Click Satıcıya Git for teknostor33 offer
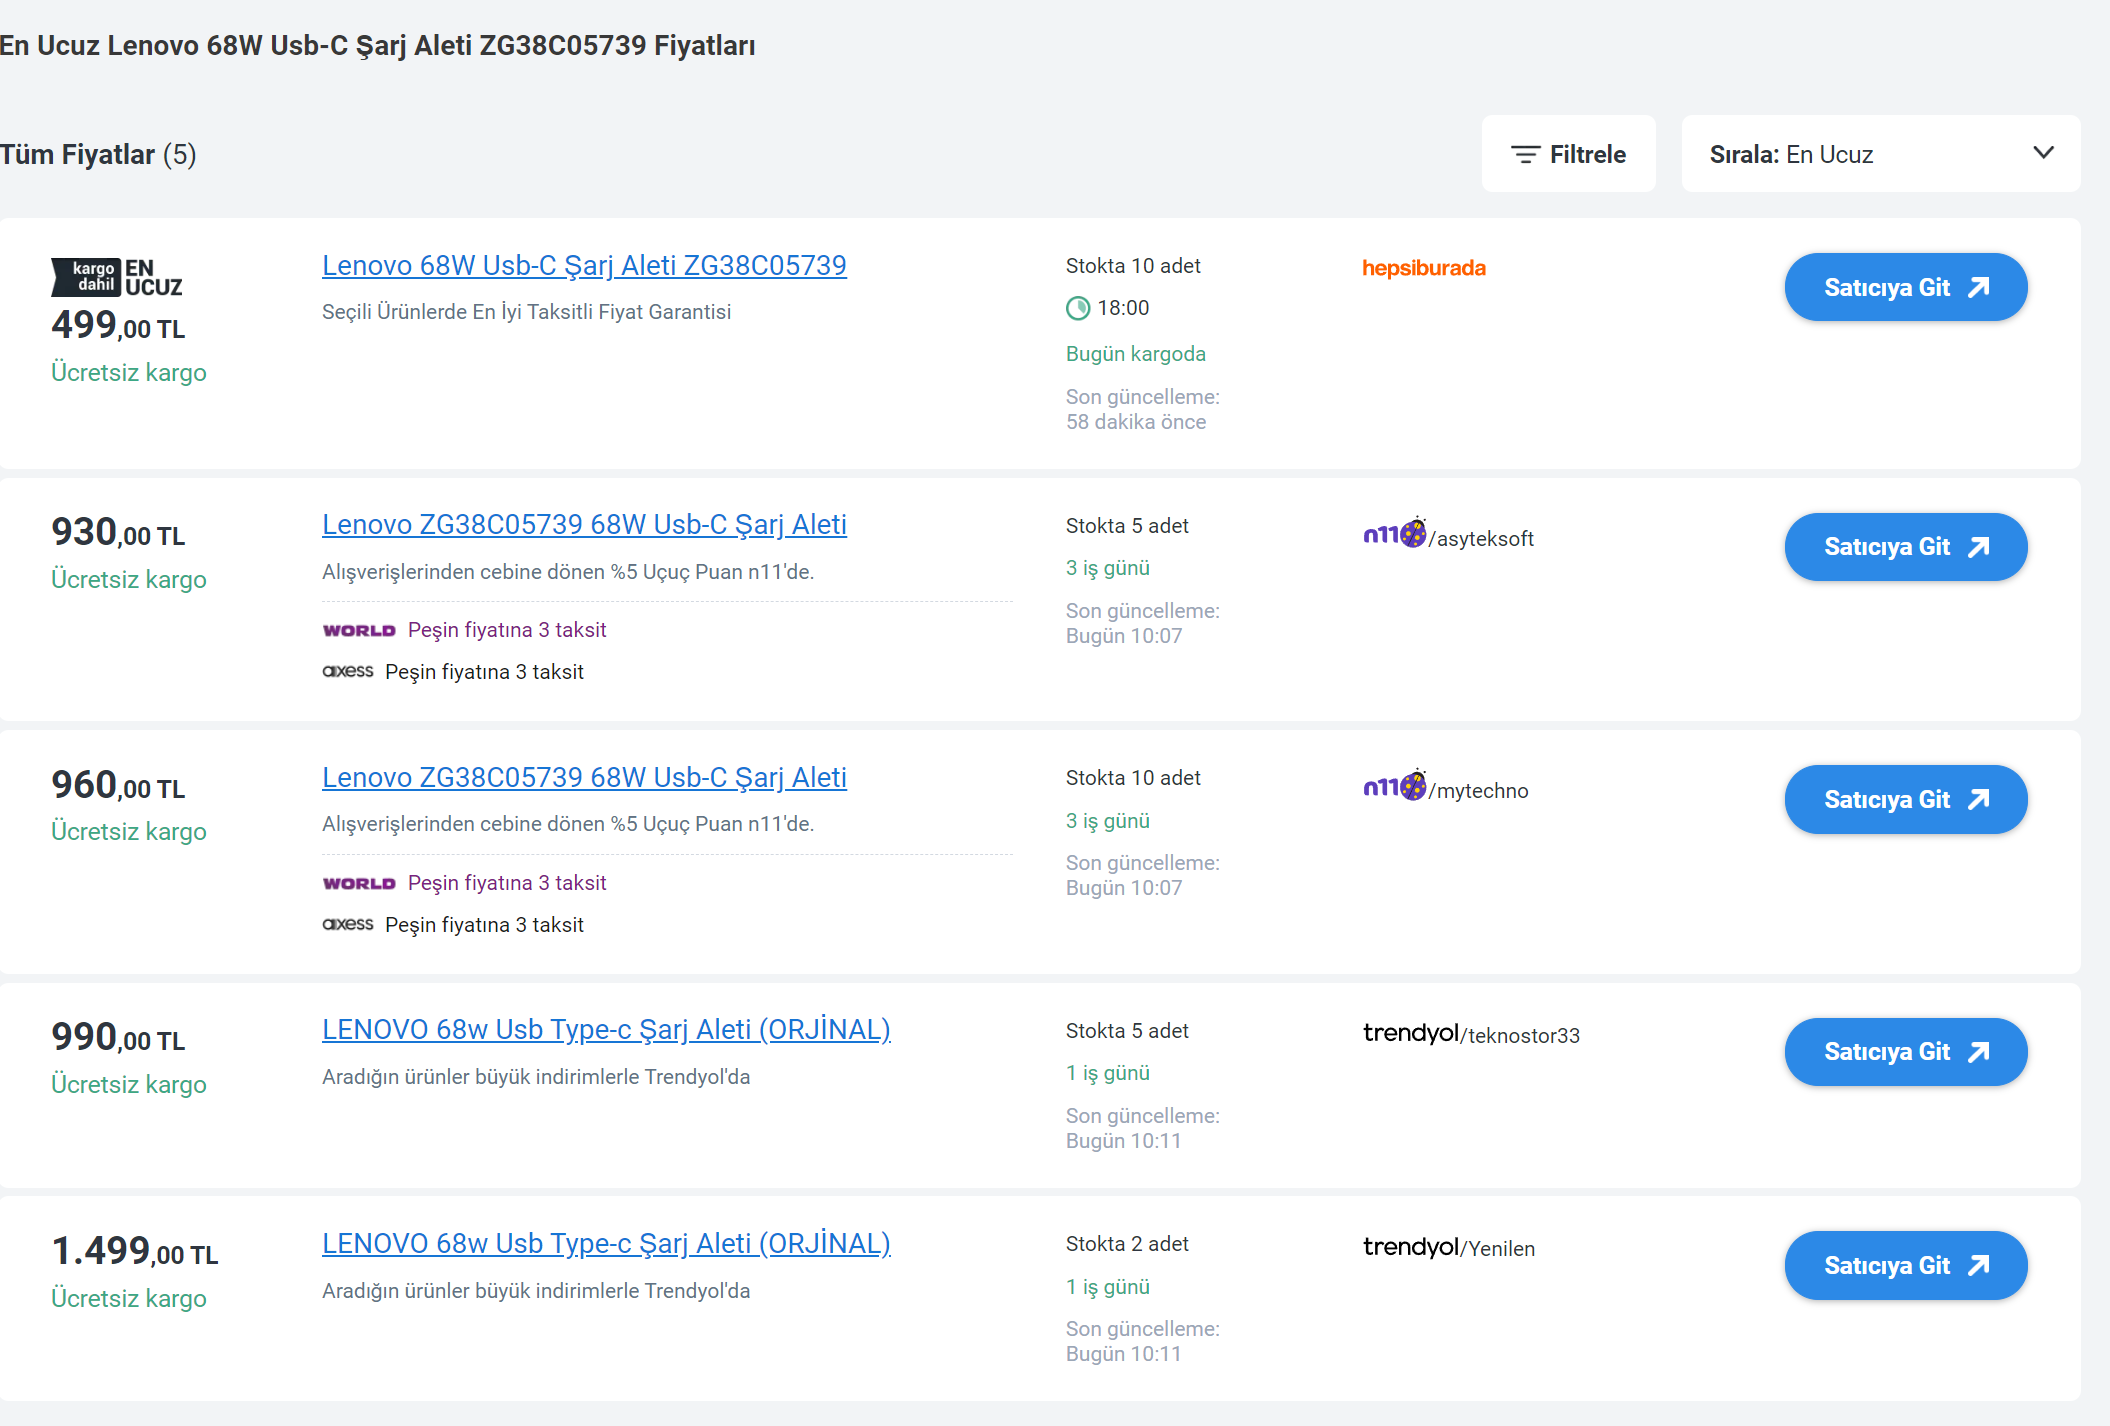The image size is (2110, 1426). (x=1906, y=1052)
